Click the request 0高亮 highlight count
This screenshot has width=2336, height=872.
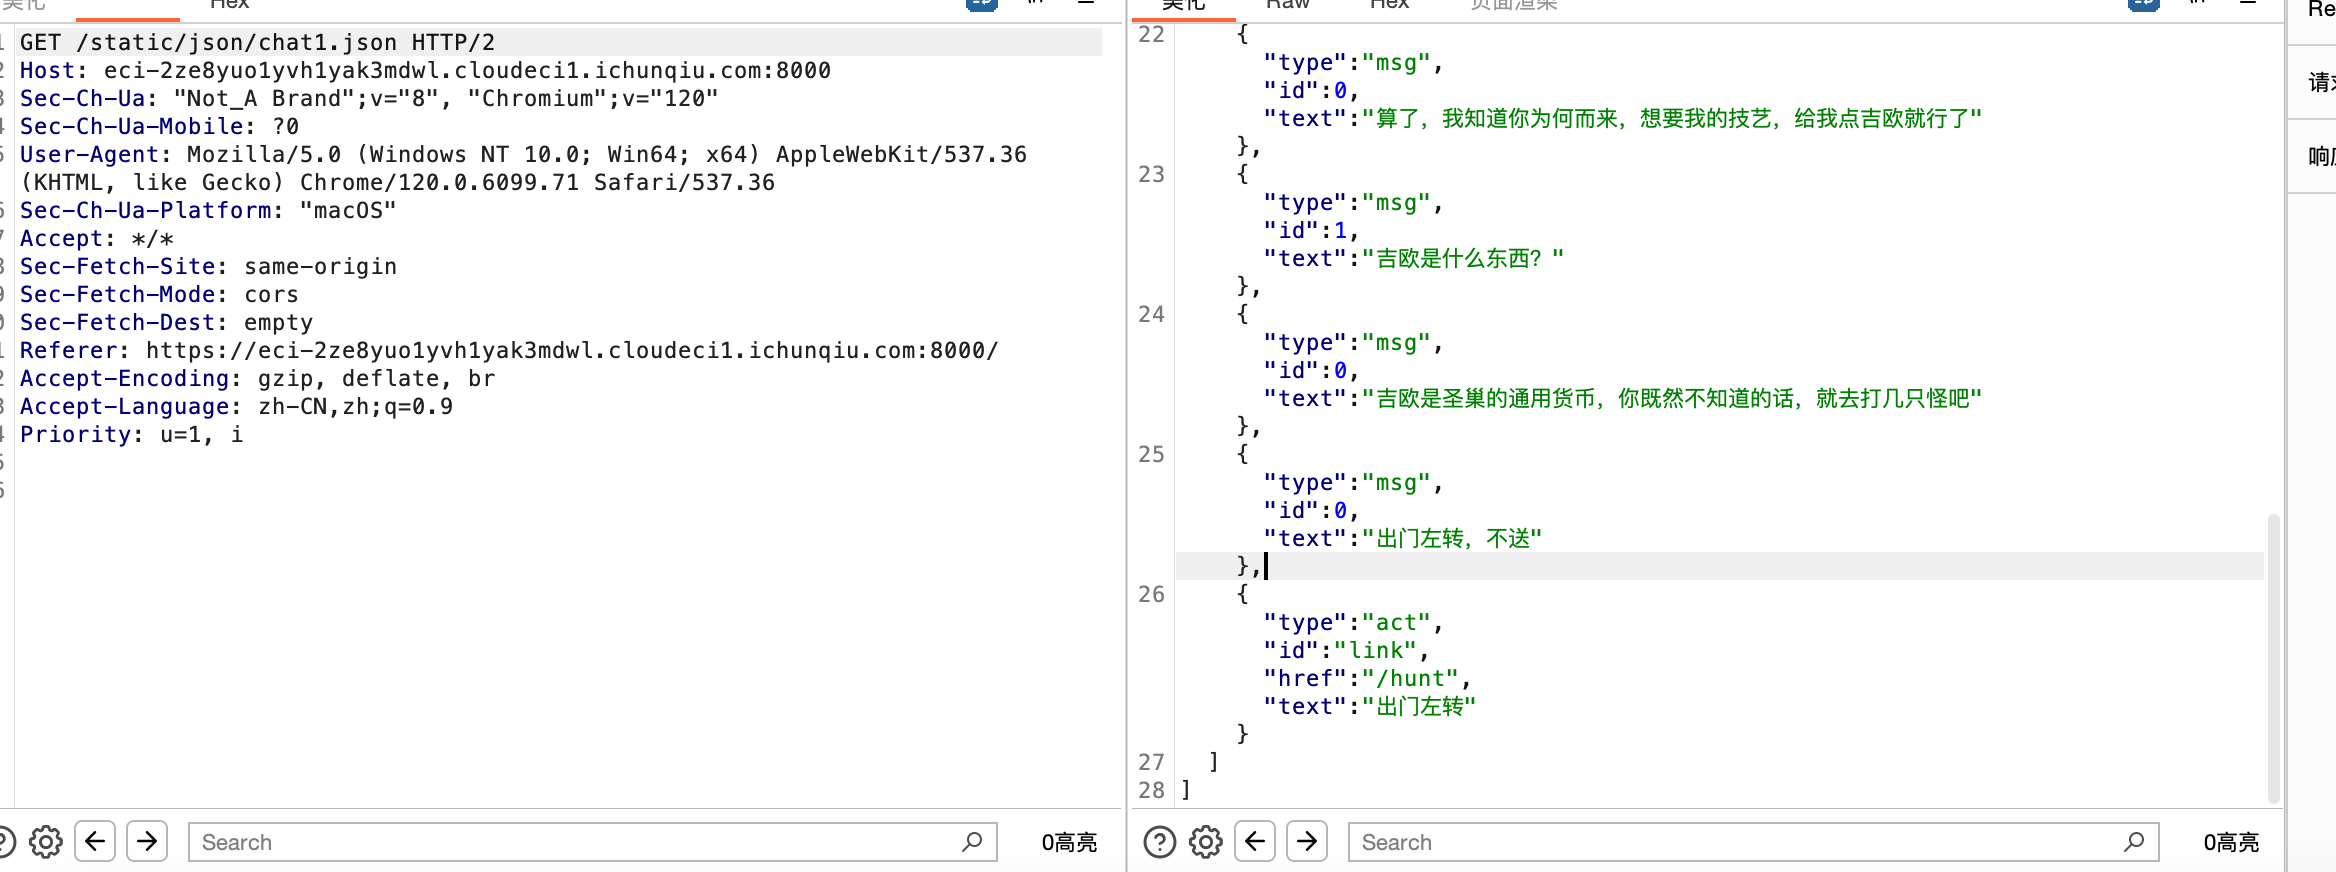1068,842
